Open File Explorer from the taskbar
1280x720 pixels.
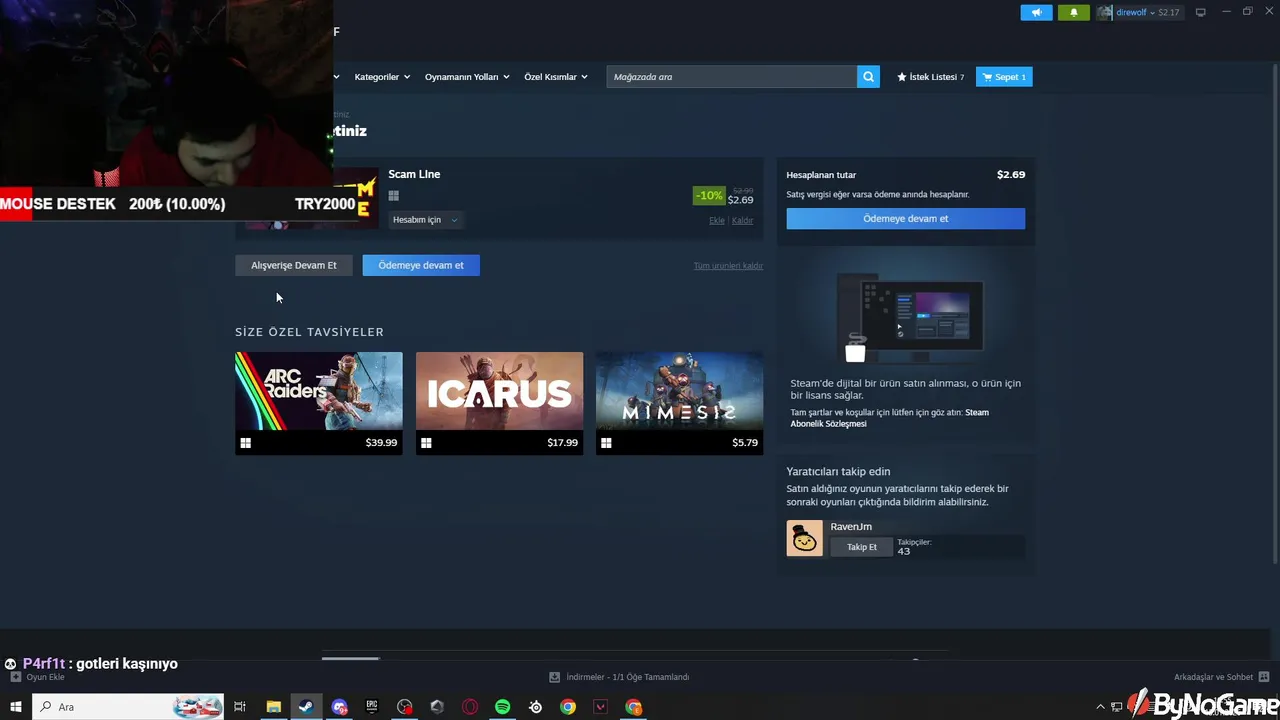point(273,707)
